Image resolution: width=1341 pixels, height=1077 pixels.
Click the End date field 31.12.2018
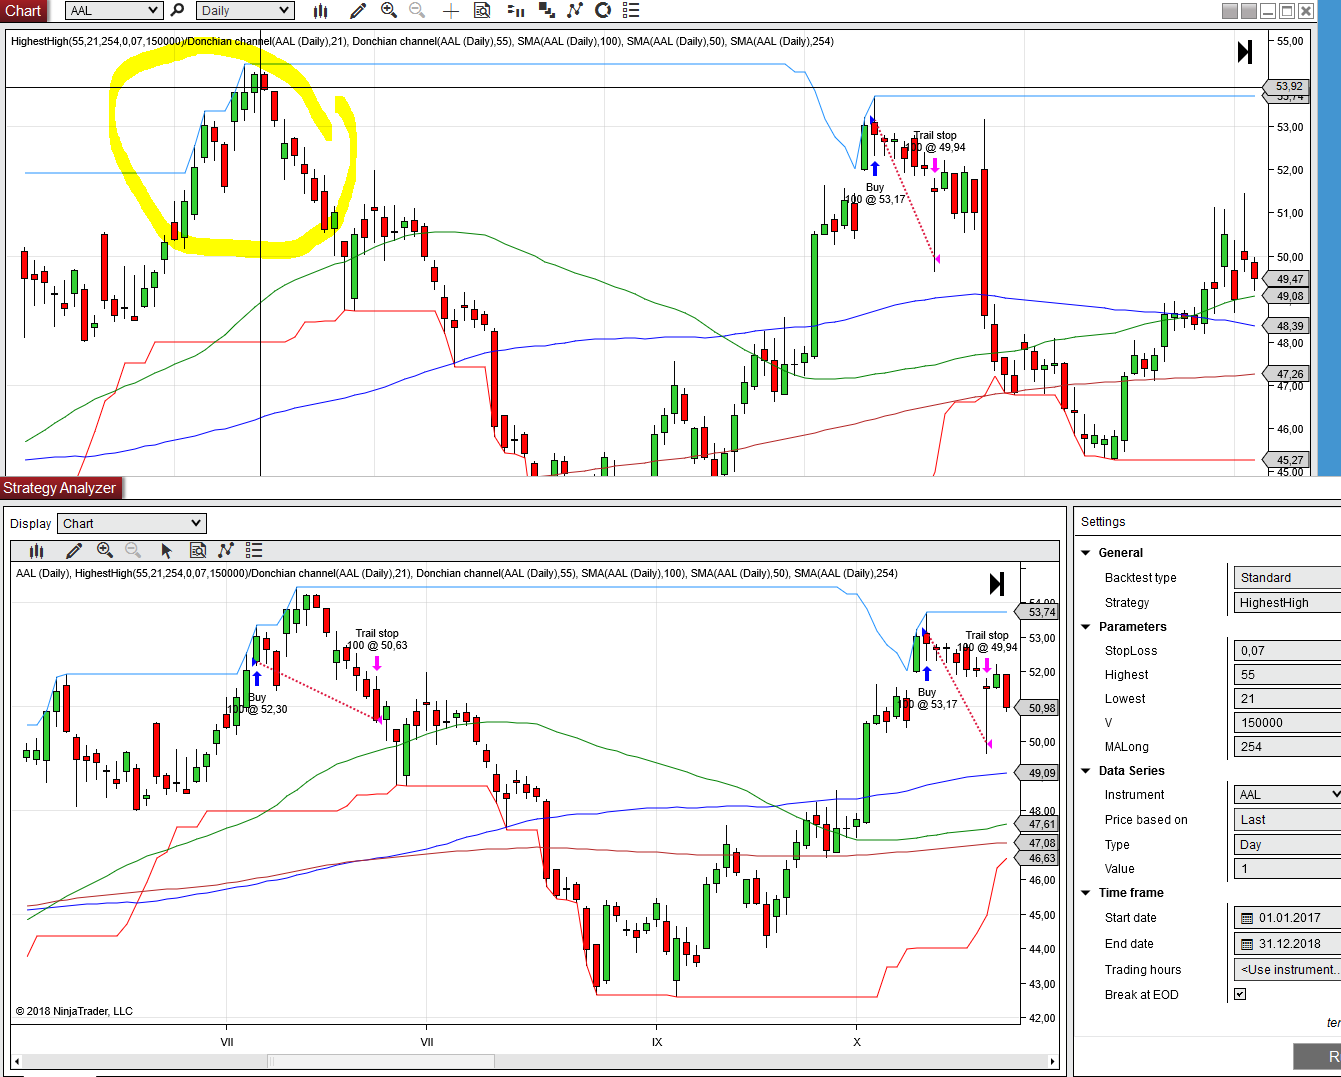[x=1289, y=944]
